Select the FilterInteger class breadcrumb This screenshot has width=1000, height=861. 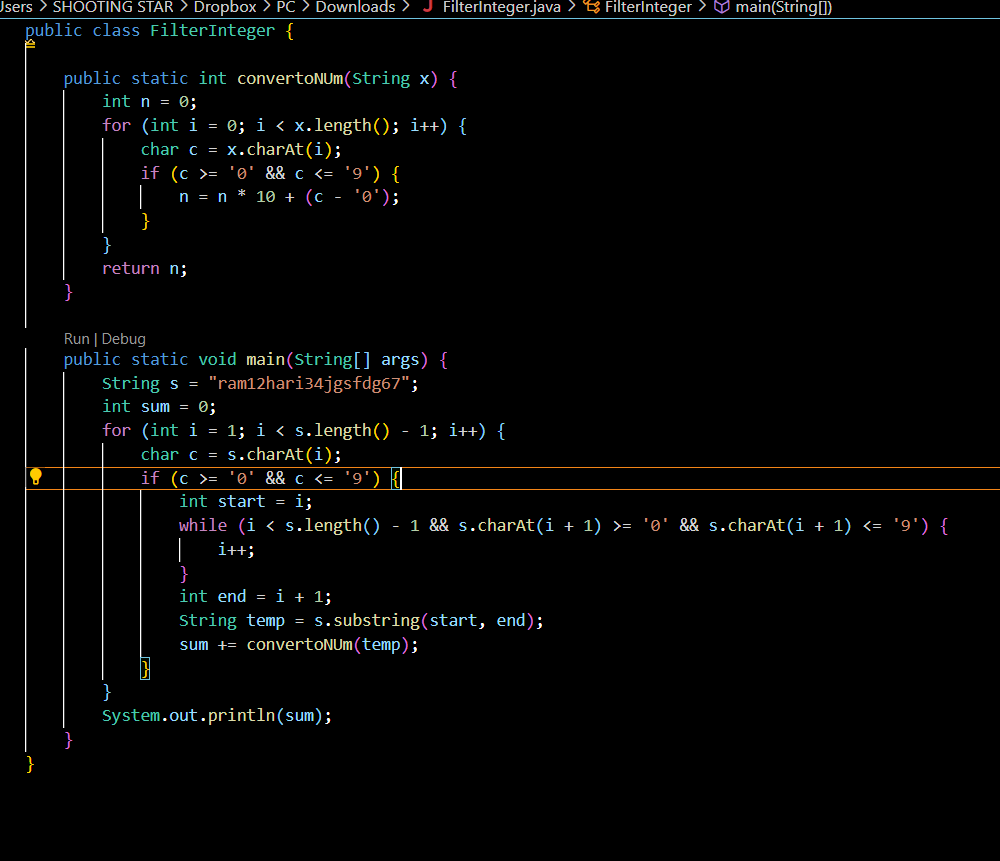tap(648, 7)
